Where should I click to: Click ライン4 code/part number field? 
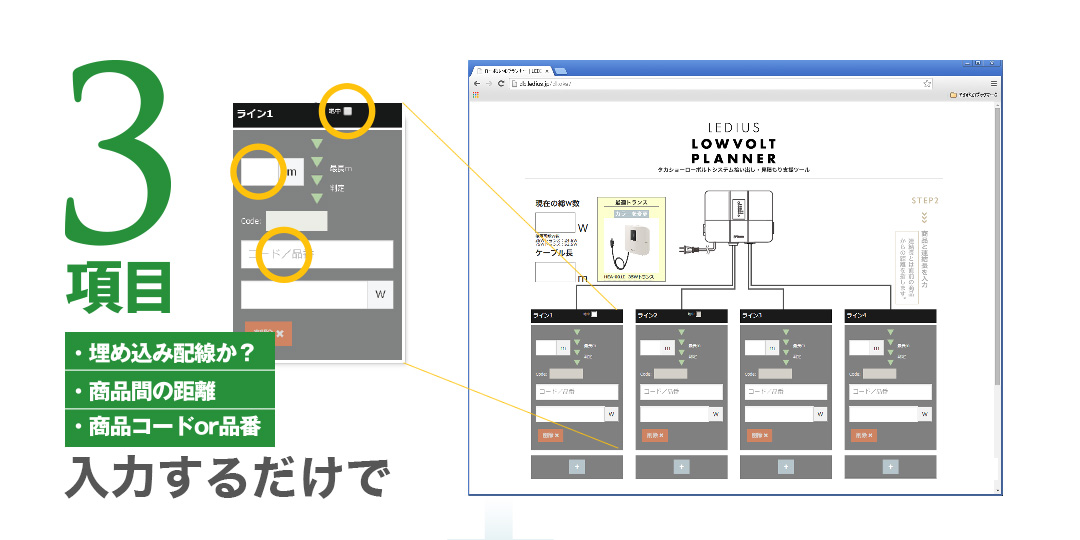click(x=890, y=392)
